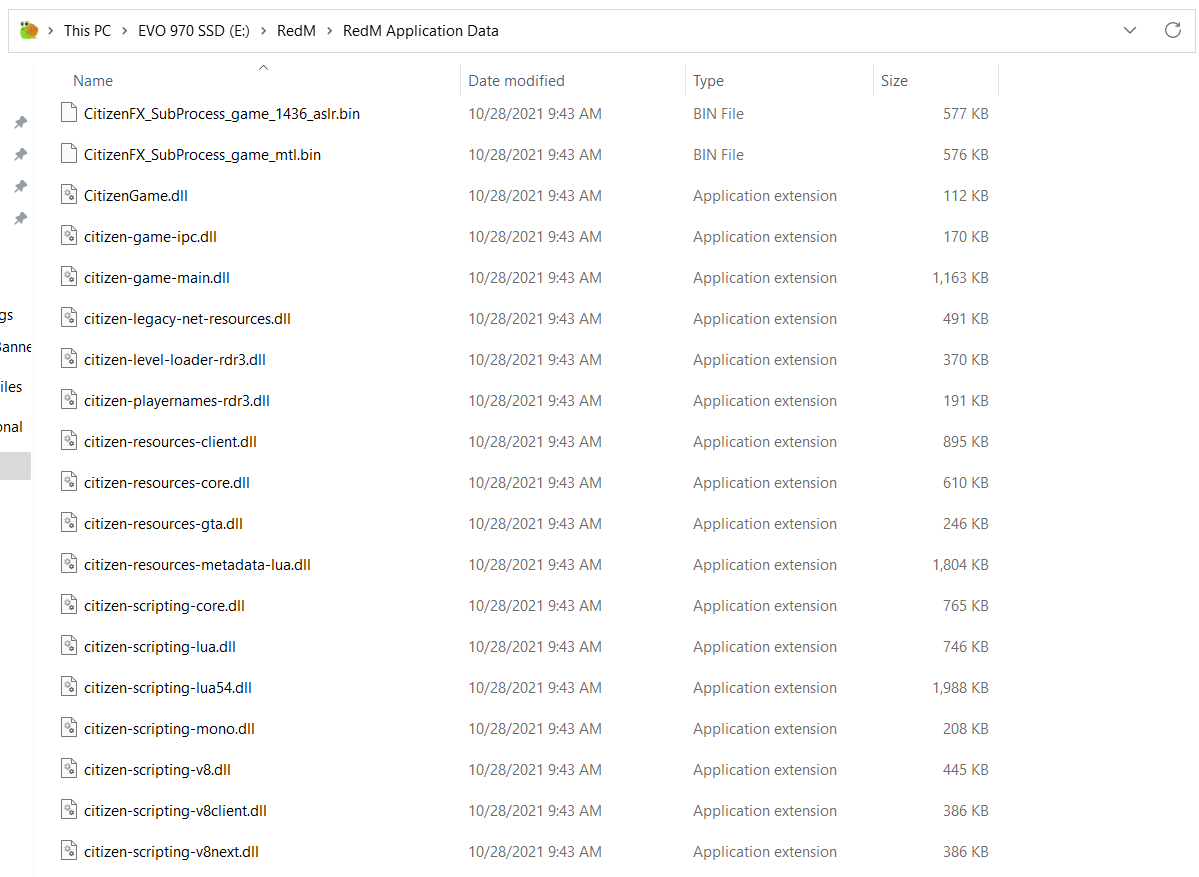Screen dimensions: 1199x877
Task: Open the address bar history dropdown
Action: point(1129,31)
